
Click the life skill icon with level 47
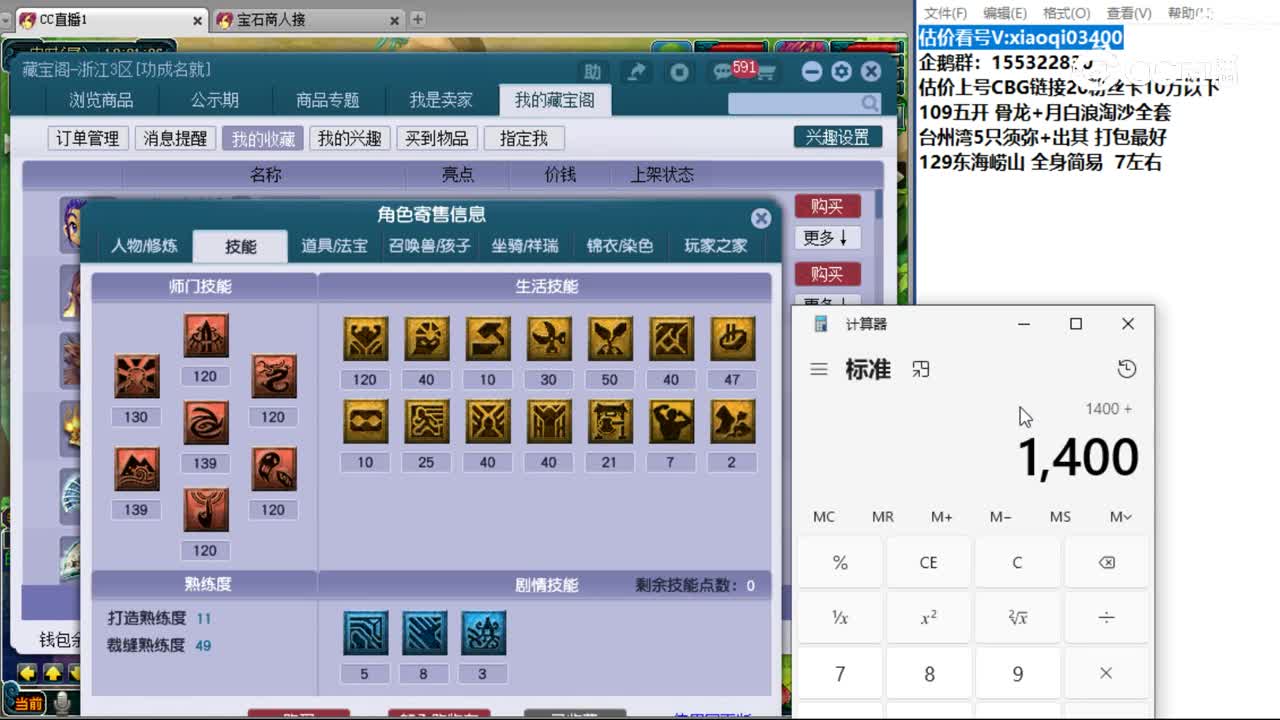coord(733,337)
